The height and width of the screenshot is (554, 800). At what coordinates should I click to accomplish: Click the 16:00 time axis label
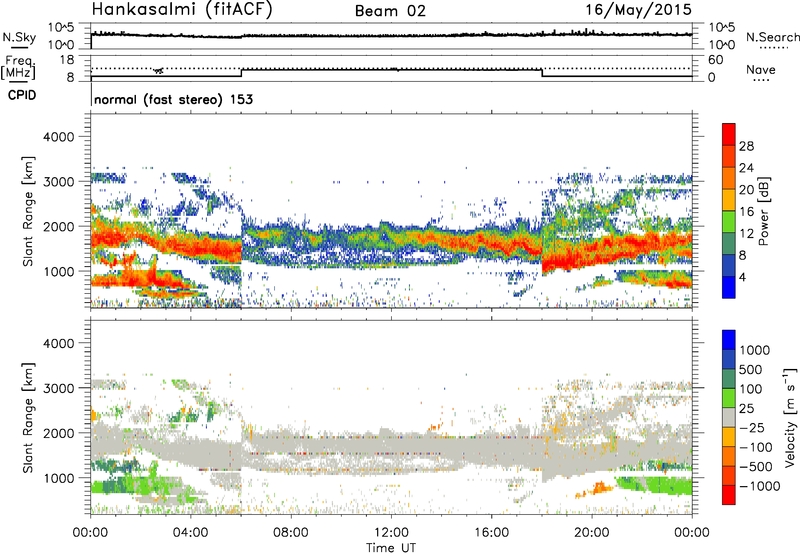tap(491, 533)
